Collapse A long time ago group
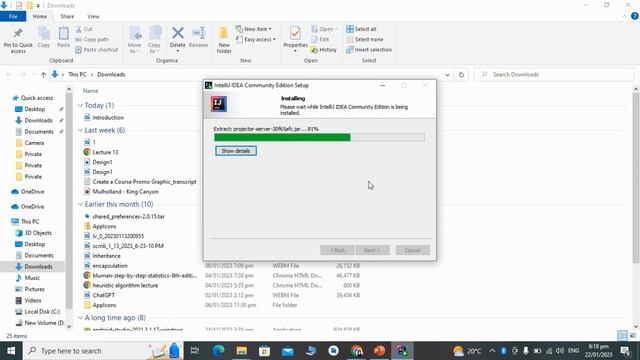This screenshot has width=640, height=360. pos(80,318)
